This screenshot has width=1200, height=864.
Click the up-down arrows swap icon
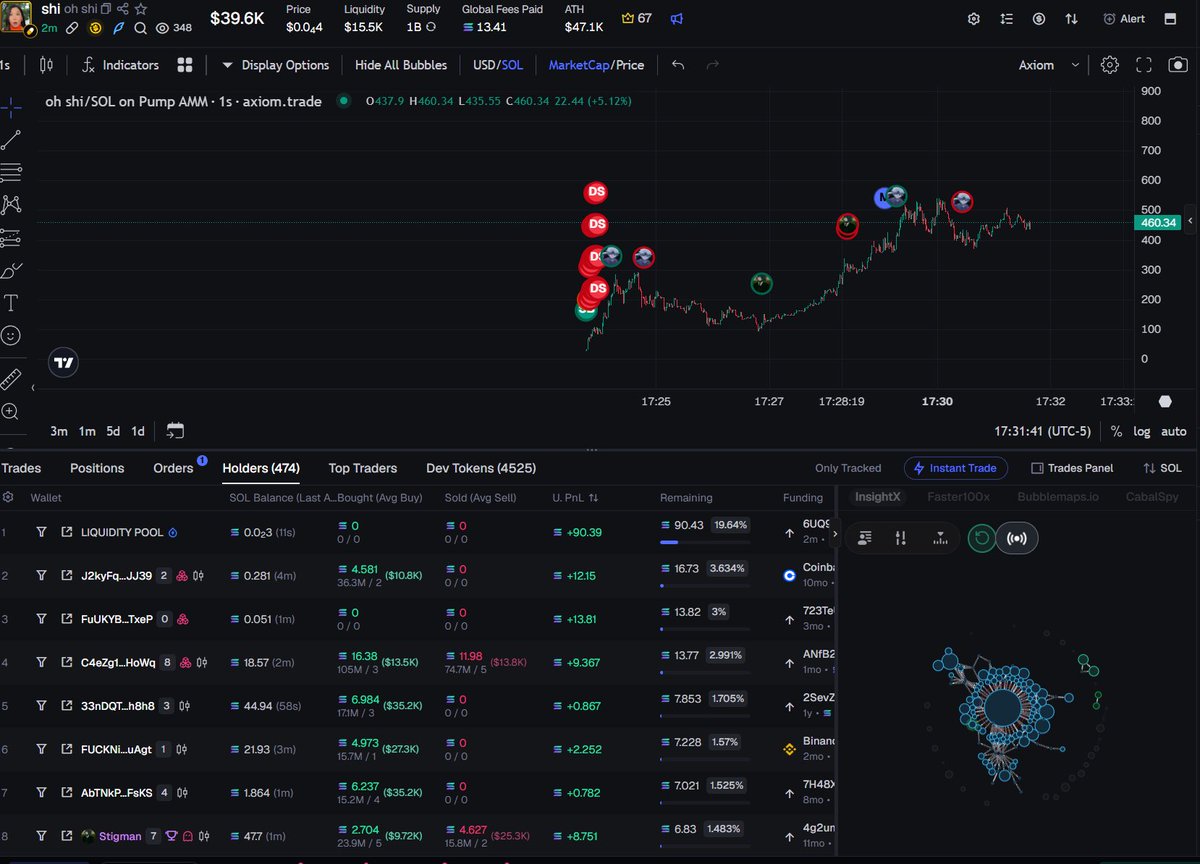1071,19
